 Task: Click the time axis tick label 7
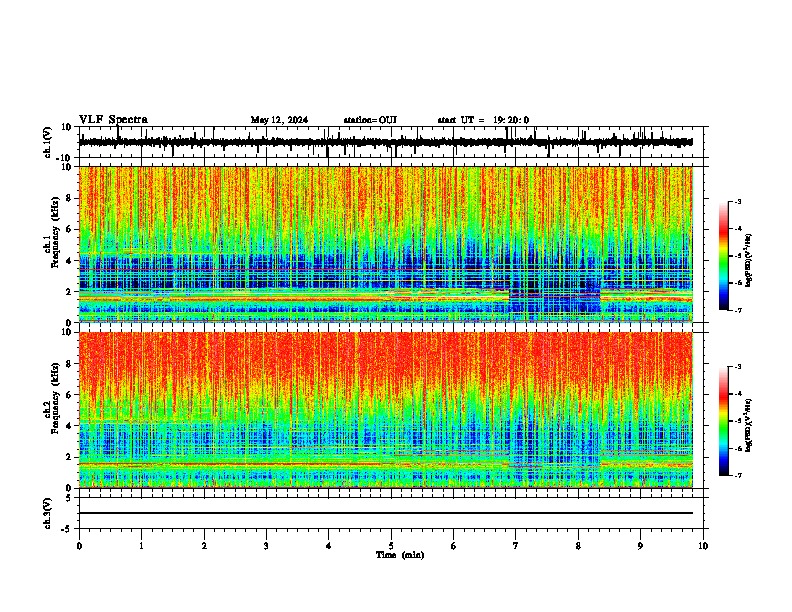516,546
